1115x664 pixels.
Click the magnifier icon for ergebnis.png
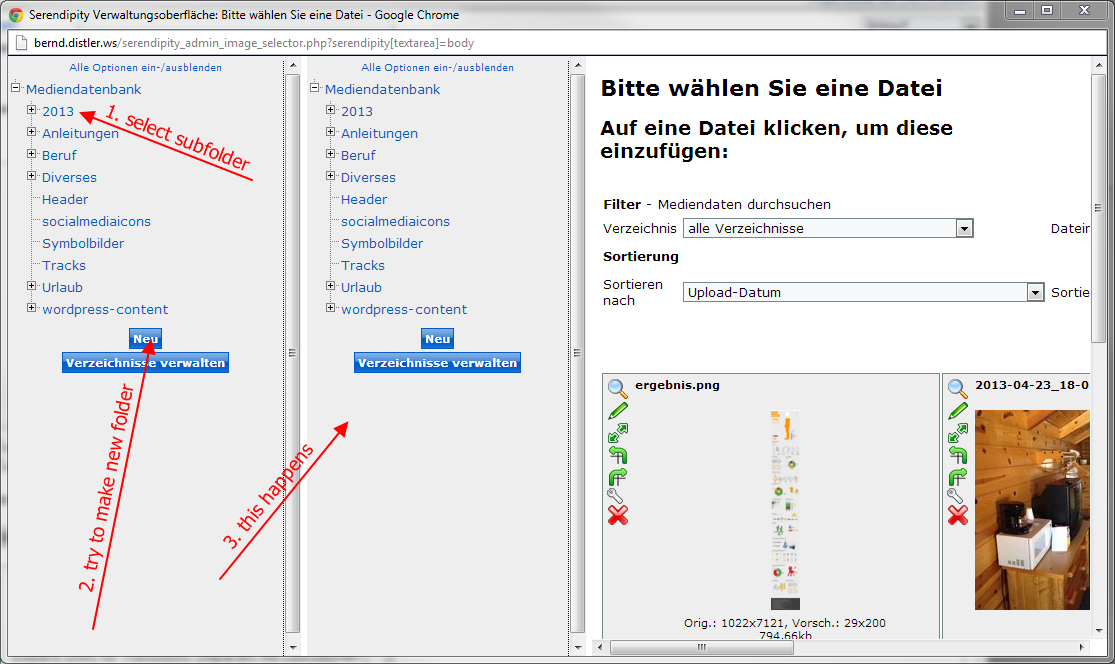pos(617,388)
